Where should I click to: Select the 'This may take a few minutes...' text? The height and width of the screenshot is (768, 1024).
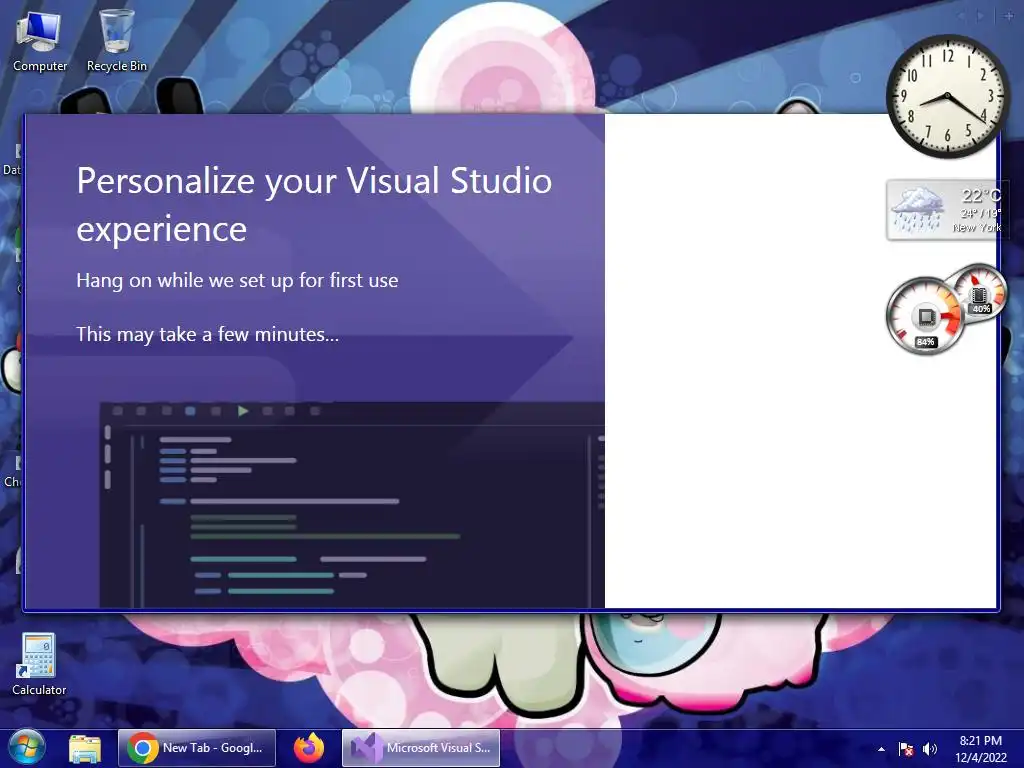coord(208,334)
